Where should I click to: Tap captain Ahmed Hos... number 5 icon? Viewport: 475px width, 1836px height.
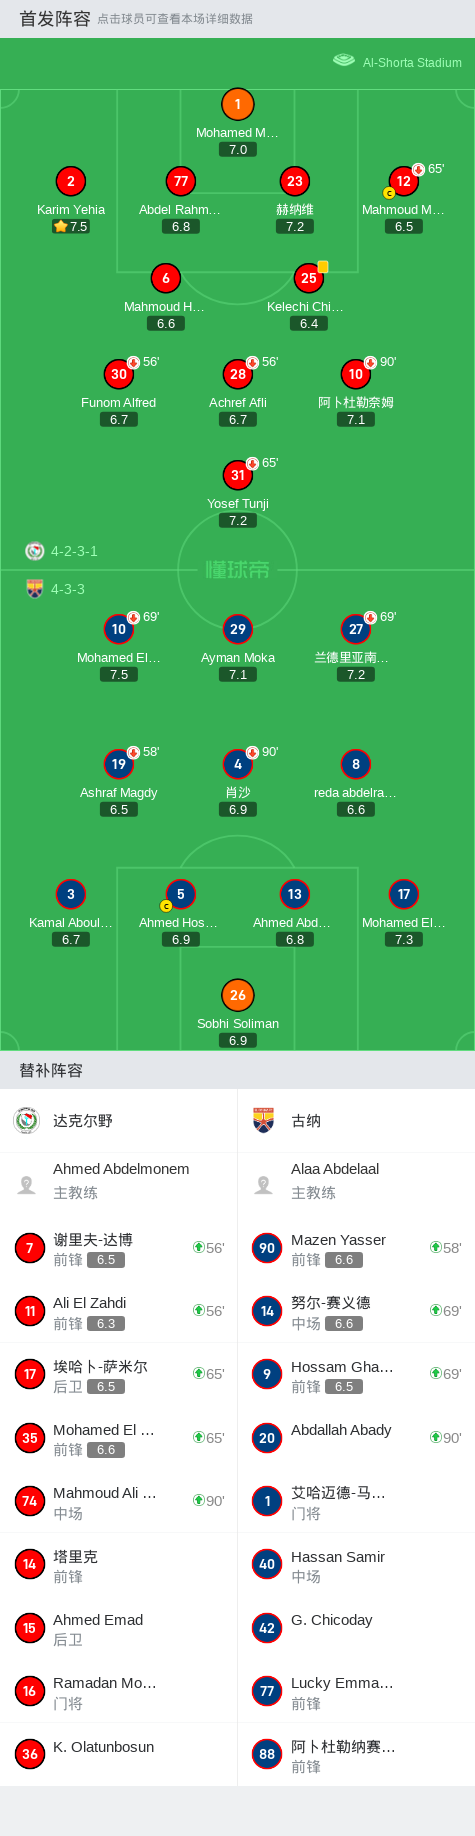pos(180,894)
